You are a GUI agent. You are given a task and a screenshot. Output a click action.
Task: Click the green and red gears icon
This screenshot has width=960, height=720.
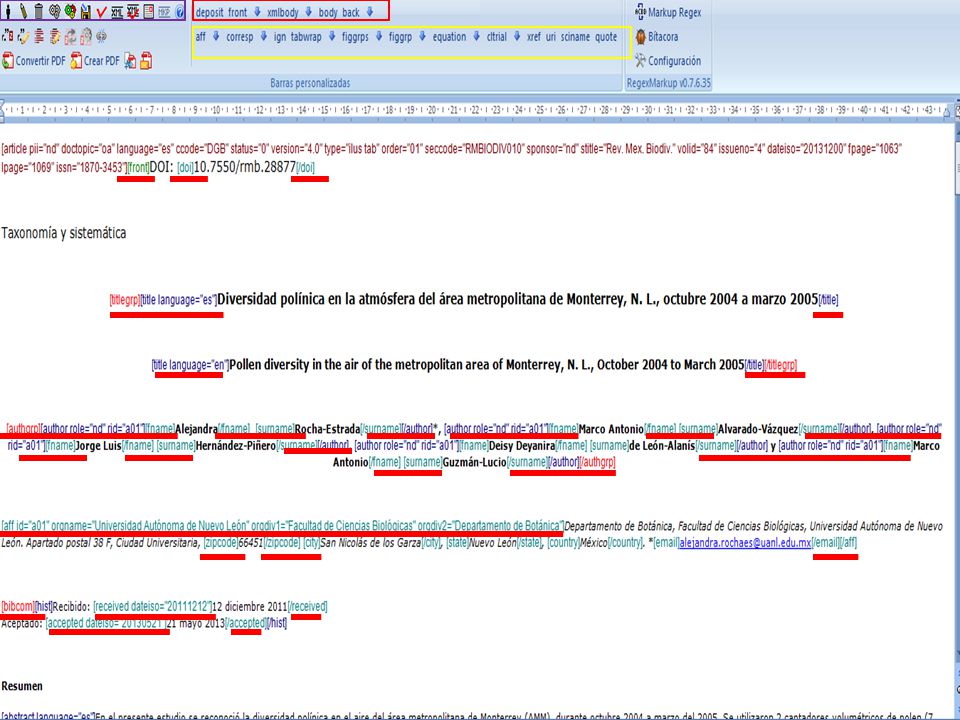pos(70,11)
